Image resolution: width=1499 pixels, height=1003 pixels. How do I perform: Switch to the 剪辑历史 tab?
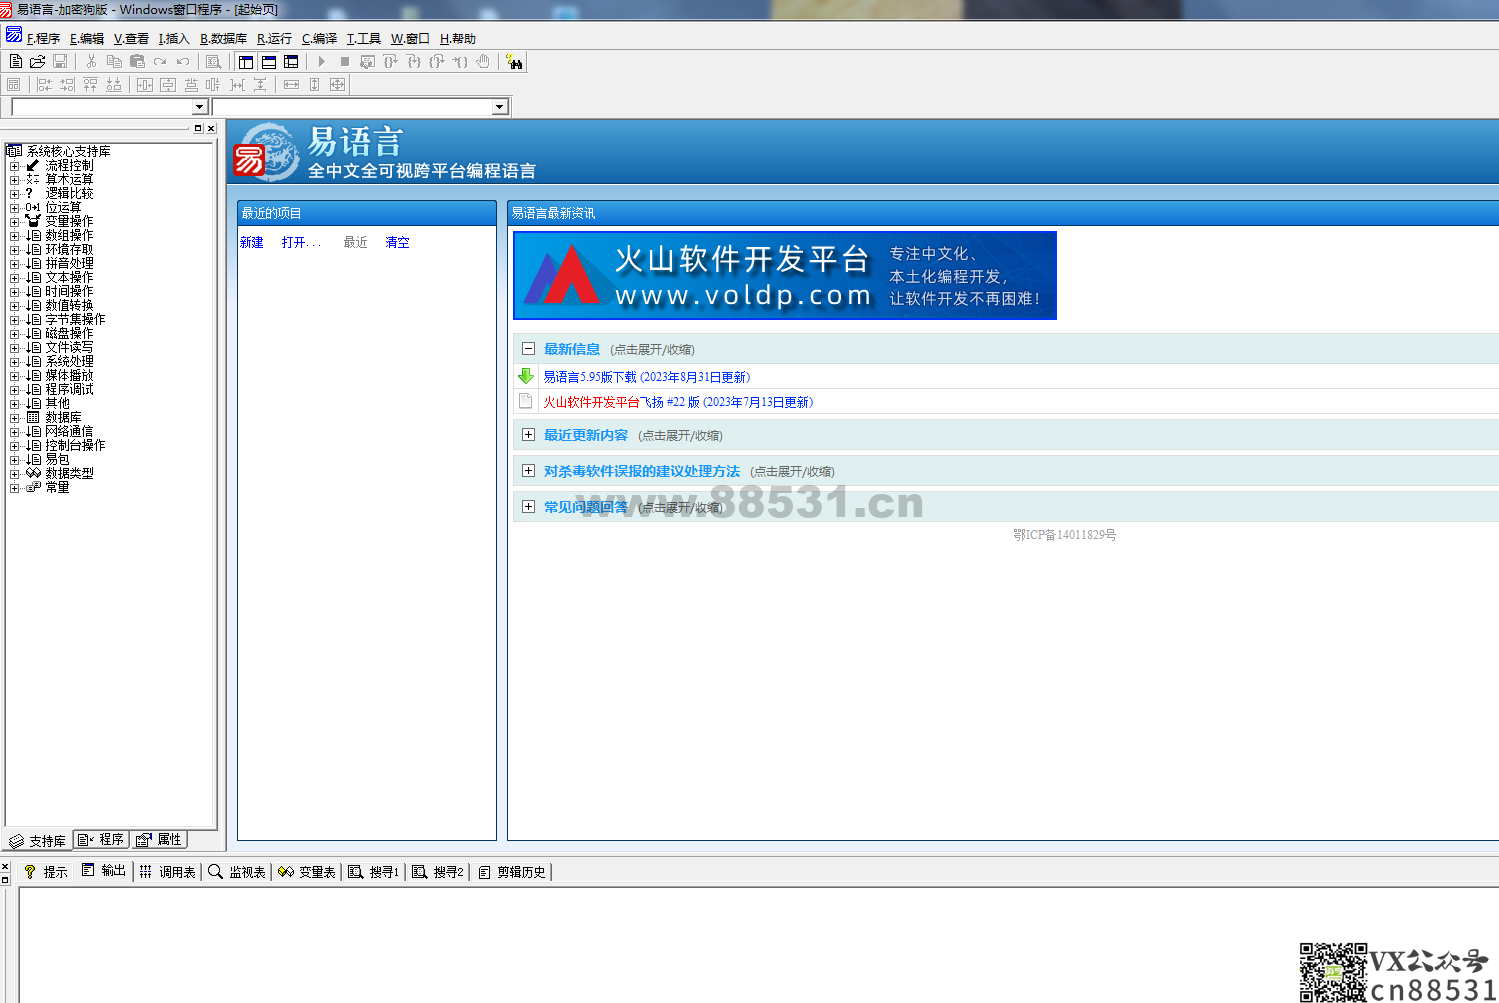pos(512,872)
